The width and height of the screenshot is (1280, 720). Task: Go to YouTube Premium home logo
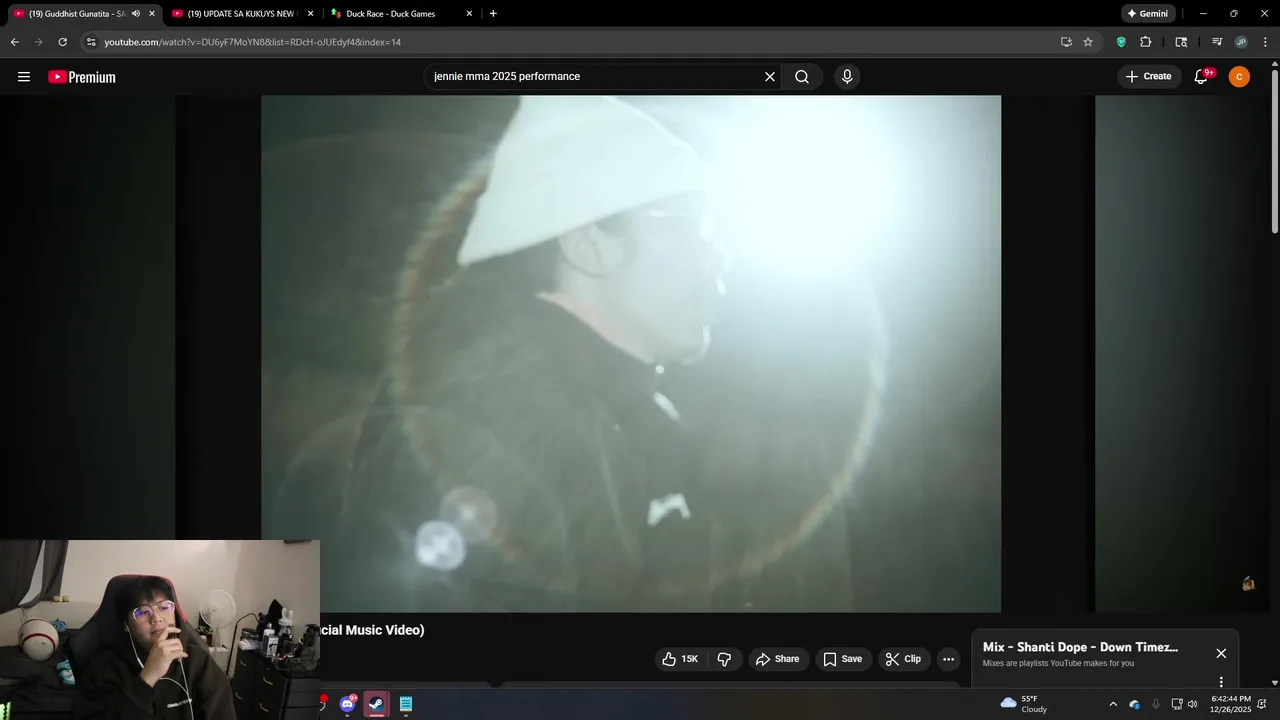click(x=82, y=77)
